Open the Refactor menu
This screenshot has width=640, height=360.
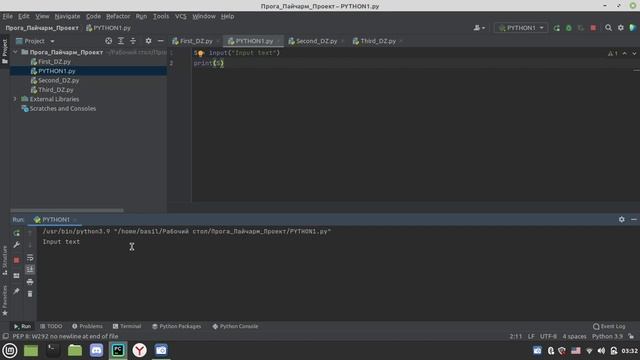point(118,16)
